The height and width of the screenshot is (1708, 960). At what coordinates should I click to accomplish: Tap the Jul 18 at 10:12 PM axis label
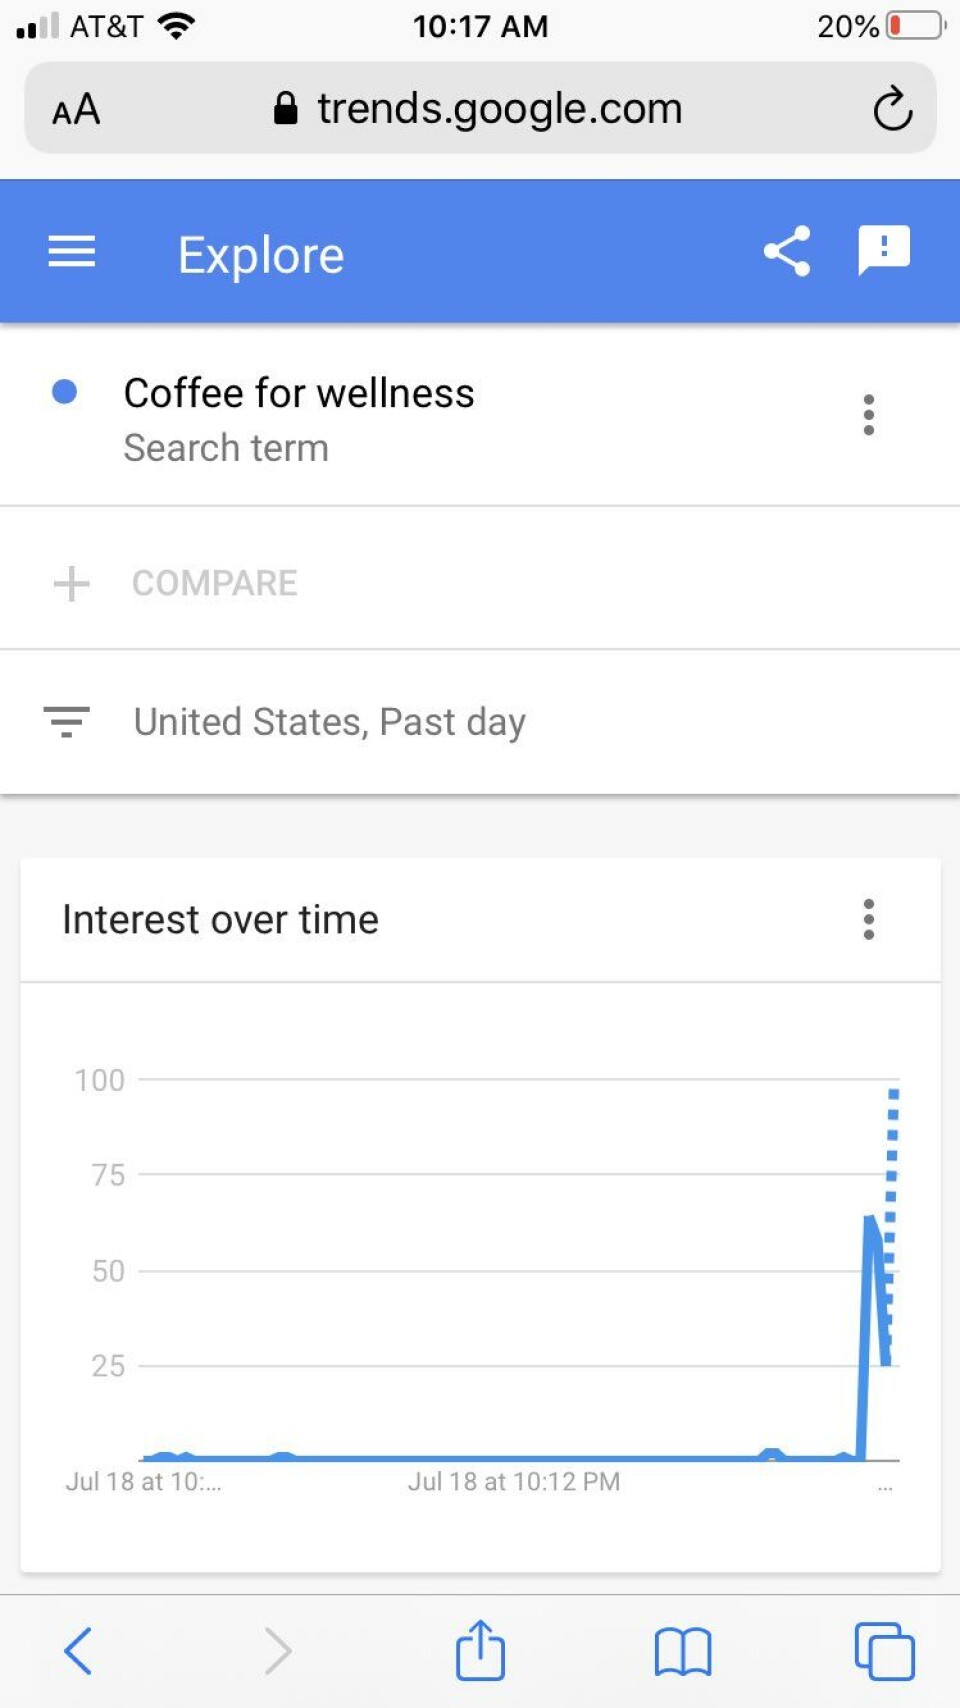pos(514,1481)
